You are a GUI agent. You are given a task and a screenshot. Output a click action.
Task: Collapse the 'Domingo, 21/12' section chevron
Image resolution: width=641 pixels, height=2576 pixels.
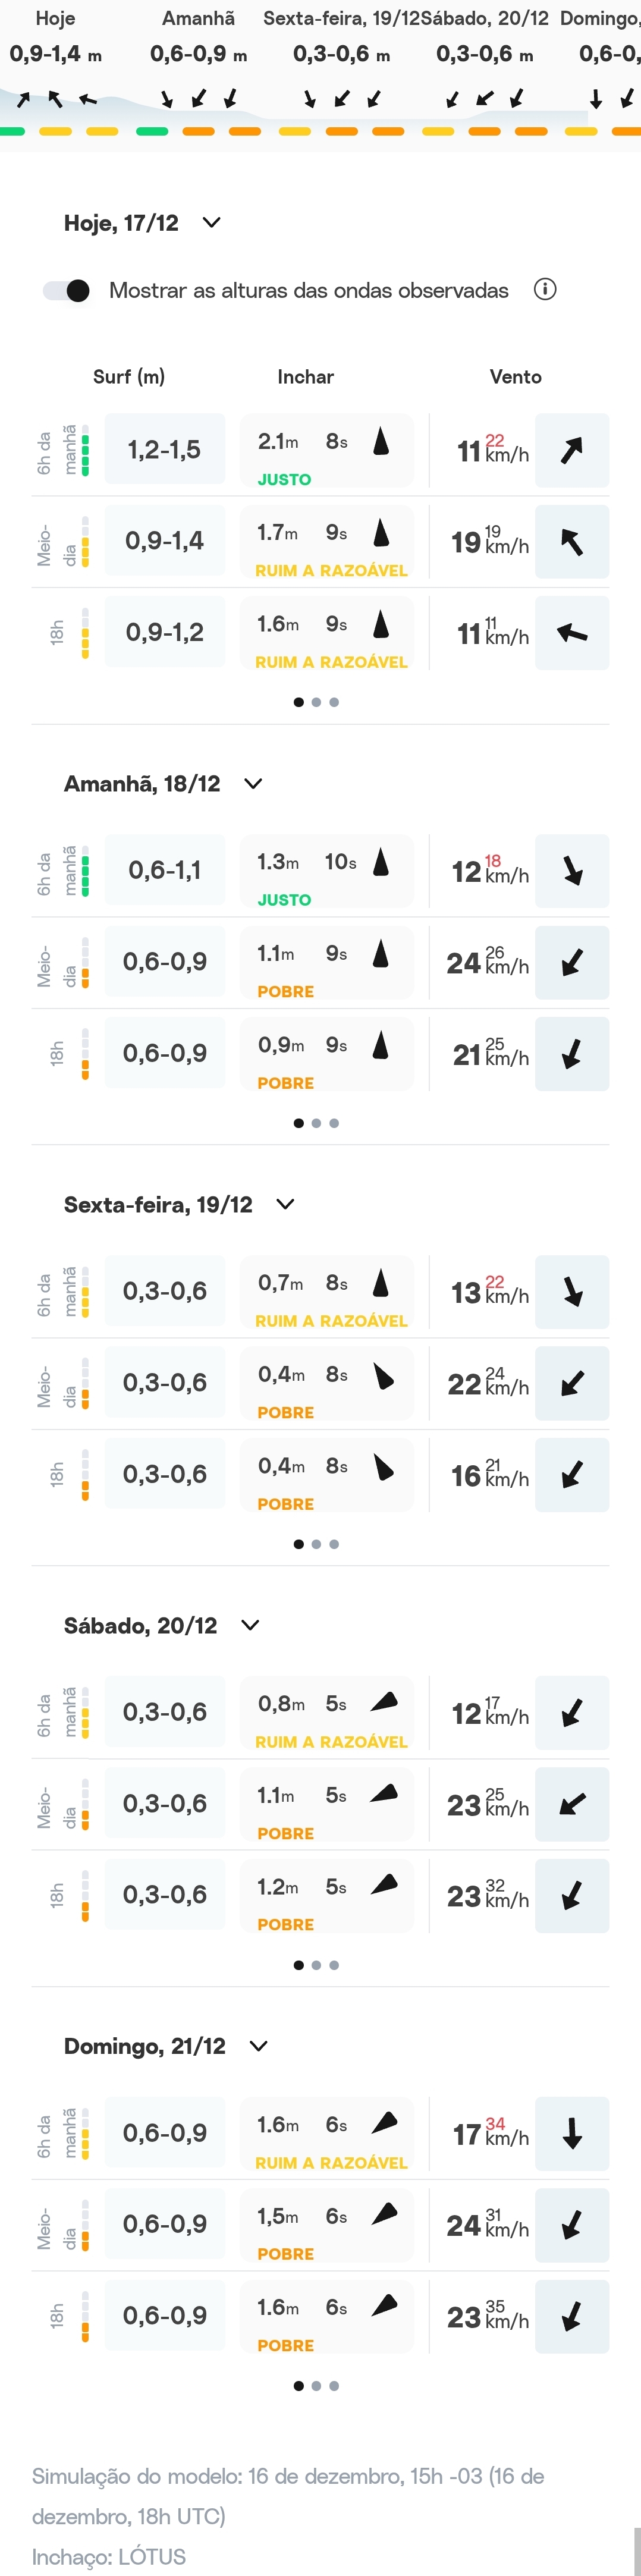[258, 2046]
